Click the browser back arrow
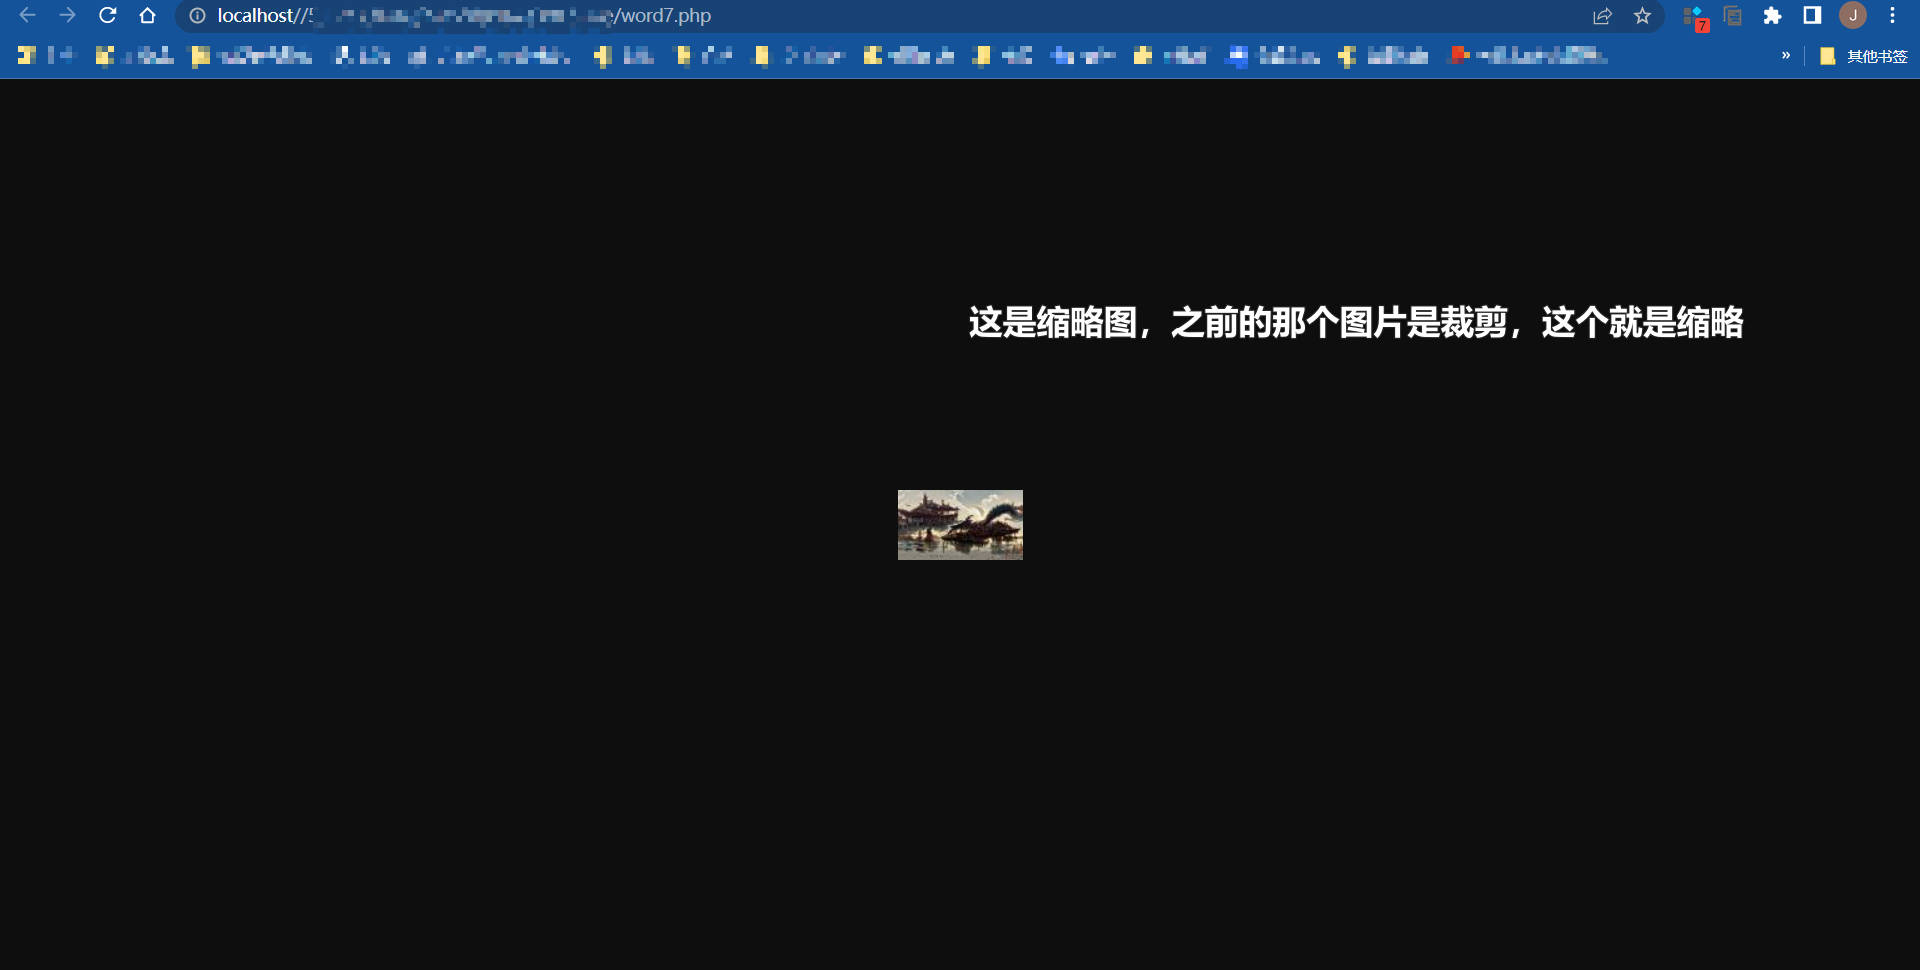This screenshot has width=1920, height=970. (27, 16)
